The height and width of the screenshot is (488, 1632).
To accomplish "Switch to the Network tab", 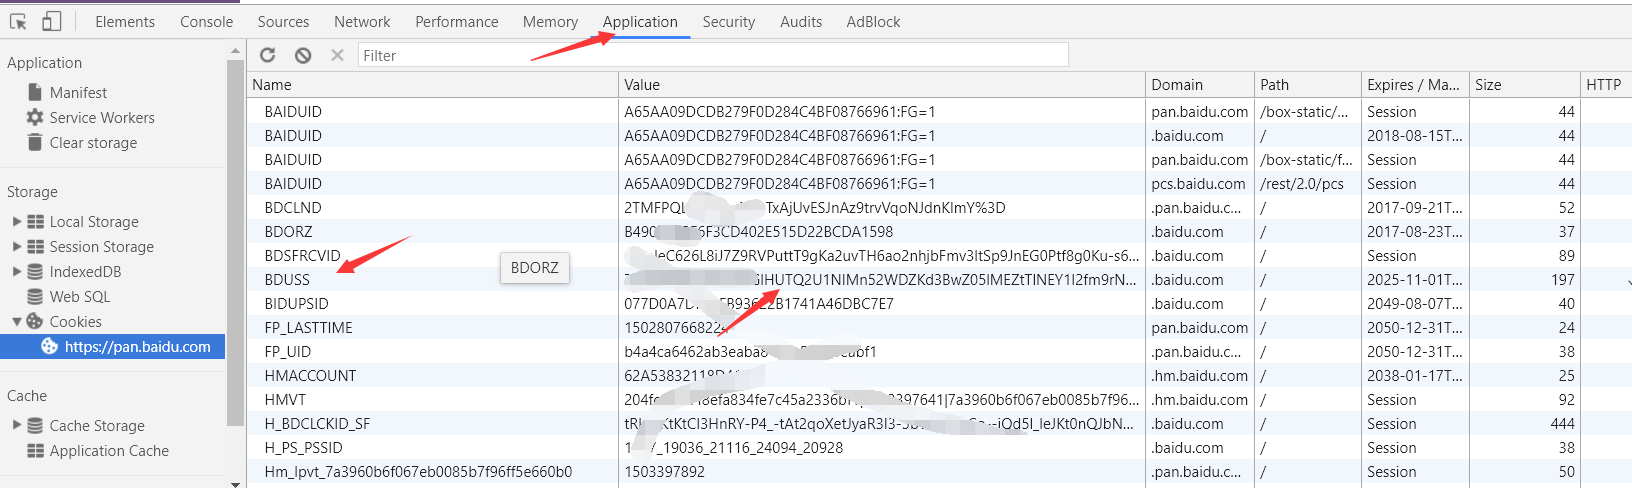I will click(x=362, y=21).
